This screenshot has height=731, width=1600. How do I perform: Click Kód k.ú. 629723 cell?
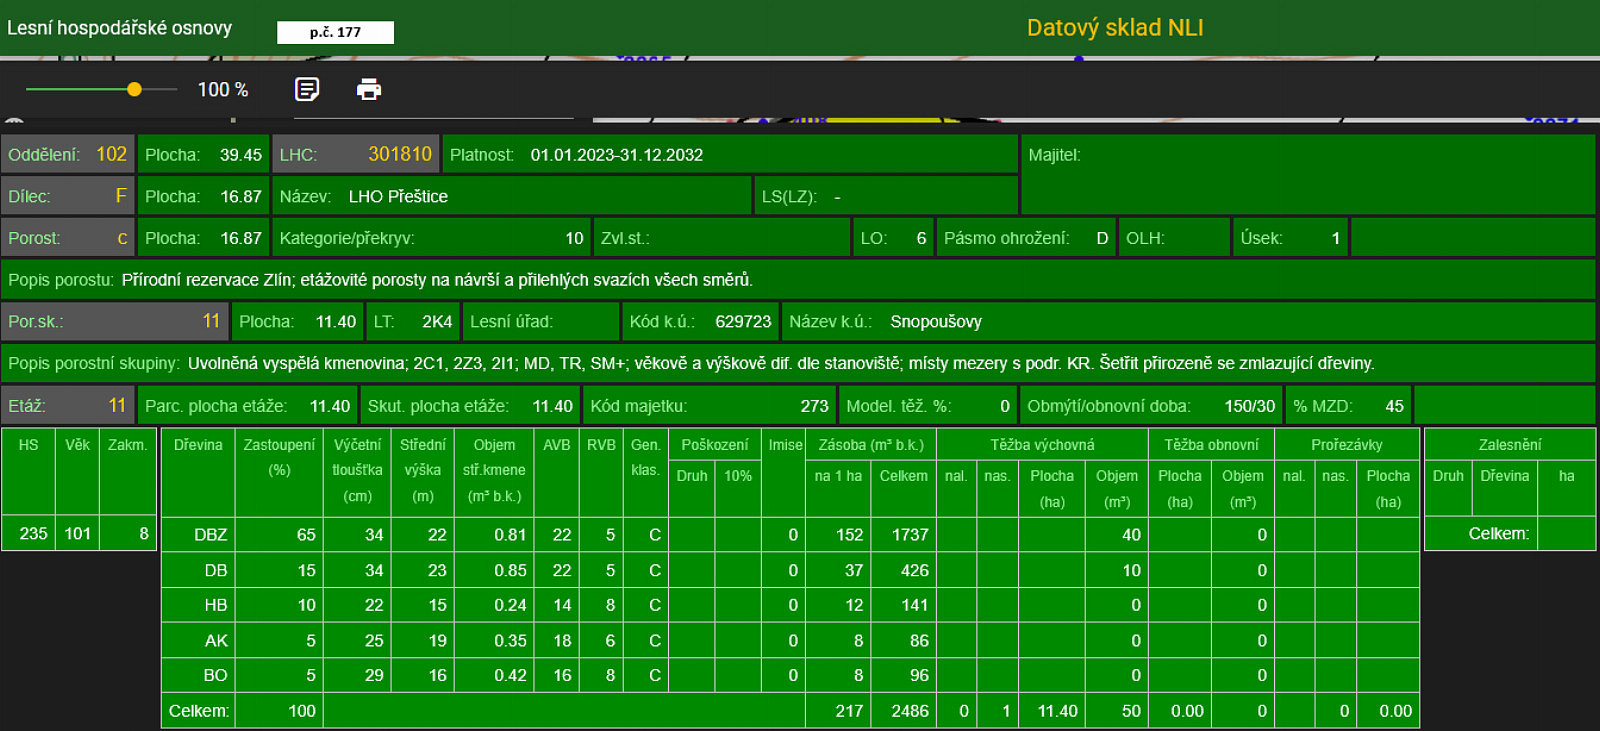coord(700,321)
